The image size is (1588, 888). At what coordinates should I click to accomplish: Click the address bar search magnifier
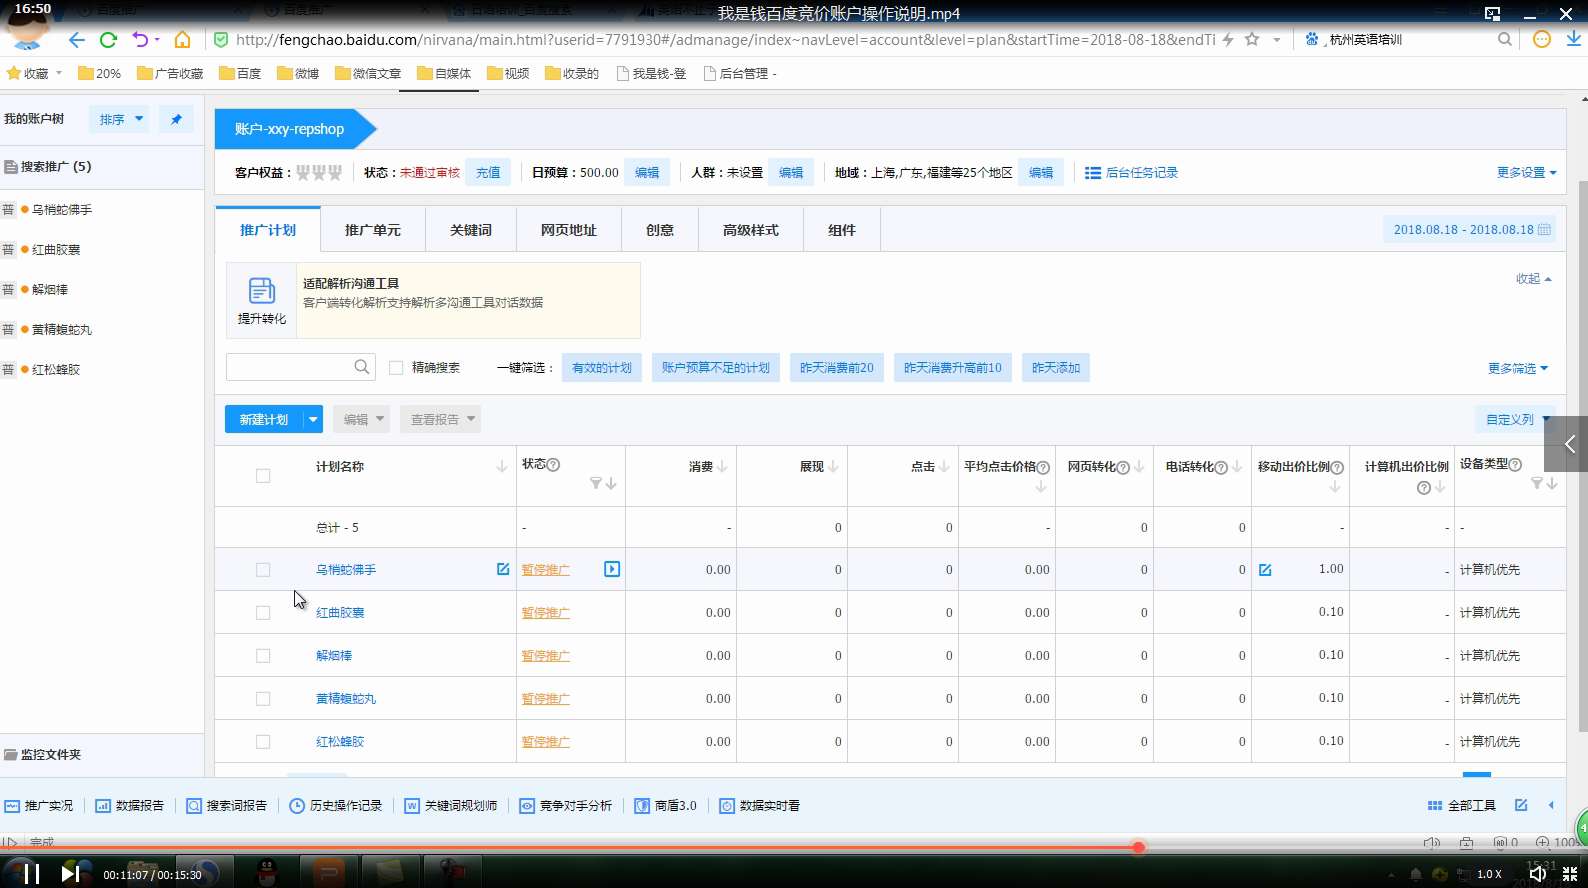pyautogui.click(x=1505, y=40)
